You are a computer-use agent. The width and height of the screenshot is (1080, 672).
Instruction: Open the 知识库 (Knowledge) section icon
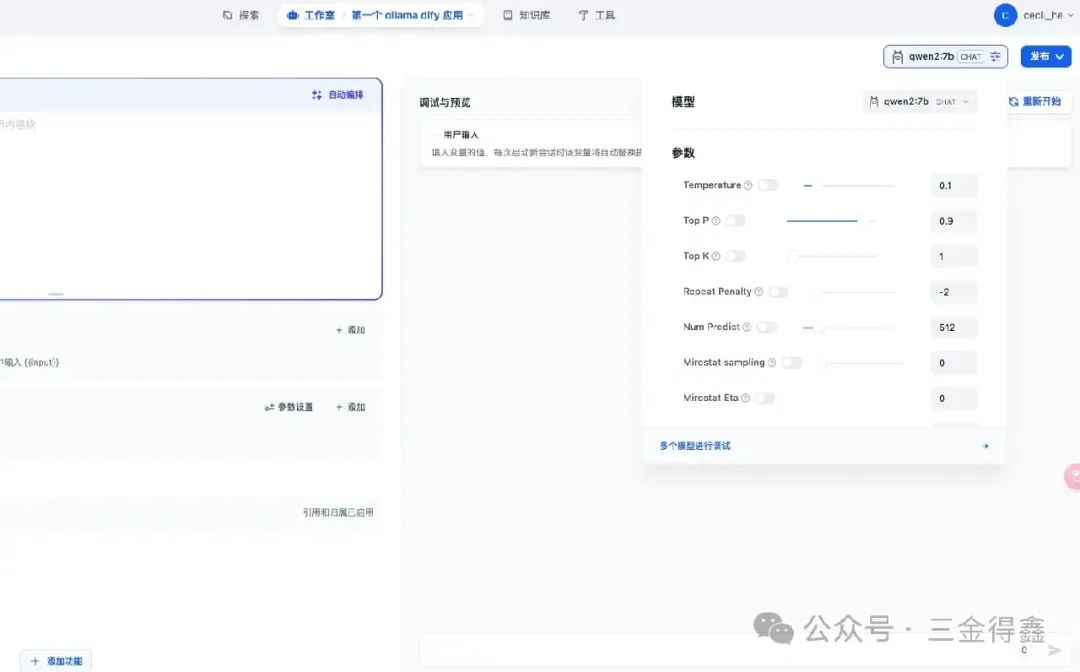point(508,14)
